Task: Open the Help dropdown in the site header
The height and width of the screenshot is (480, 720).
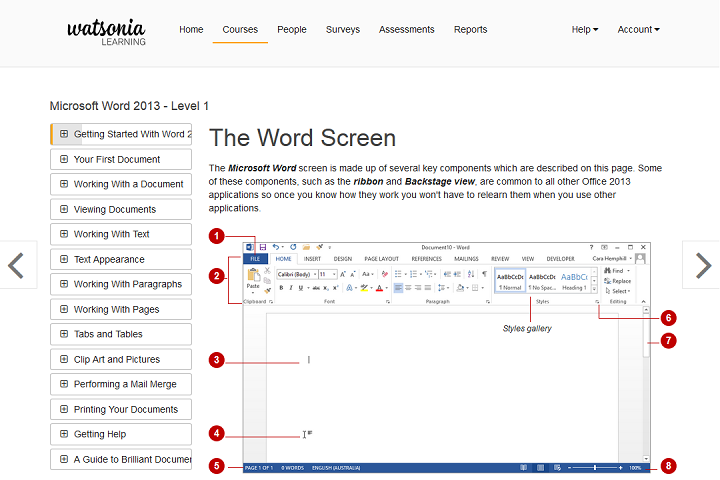Action: tap(585, 29)
